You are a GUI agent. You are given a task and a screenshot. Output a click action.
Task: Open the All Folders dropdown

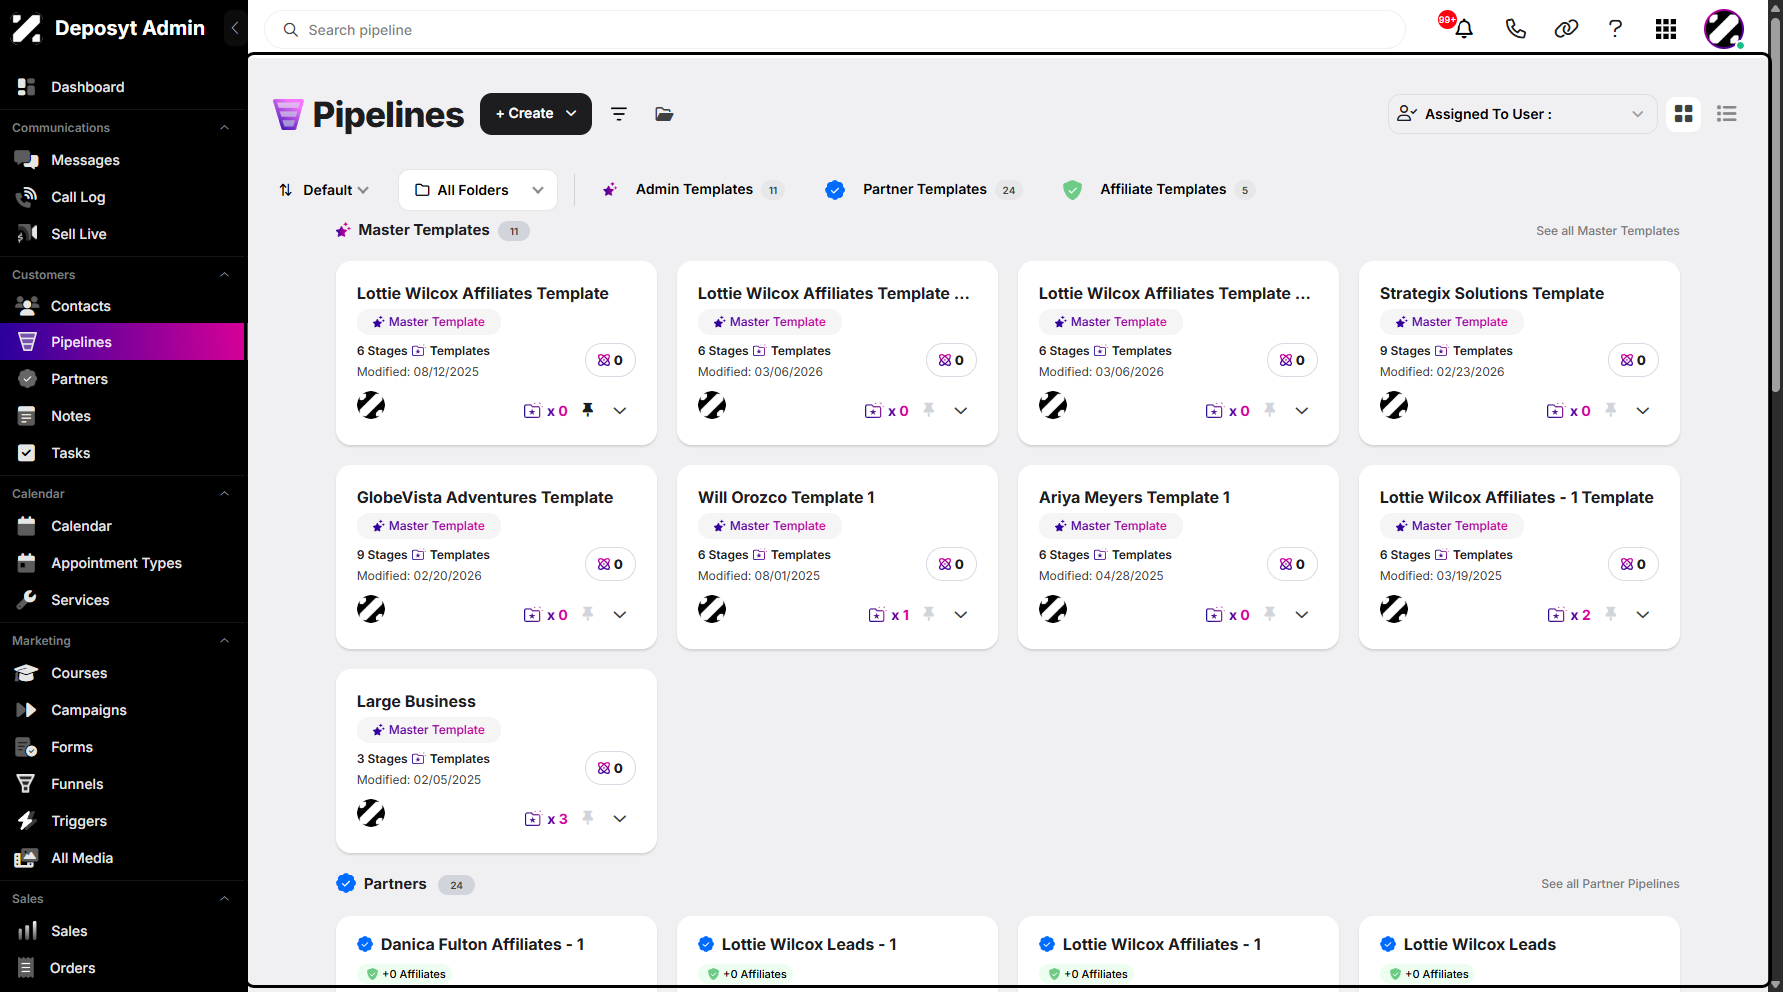tap(478, 190)
